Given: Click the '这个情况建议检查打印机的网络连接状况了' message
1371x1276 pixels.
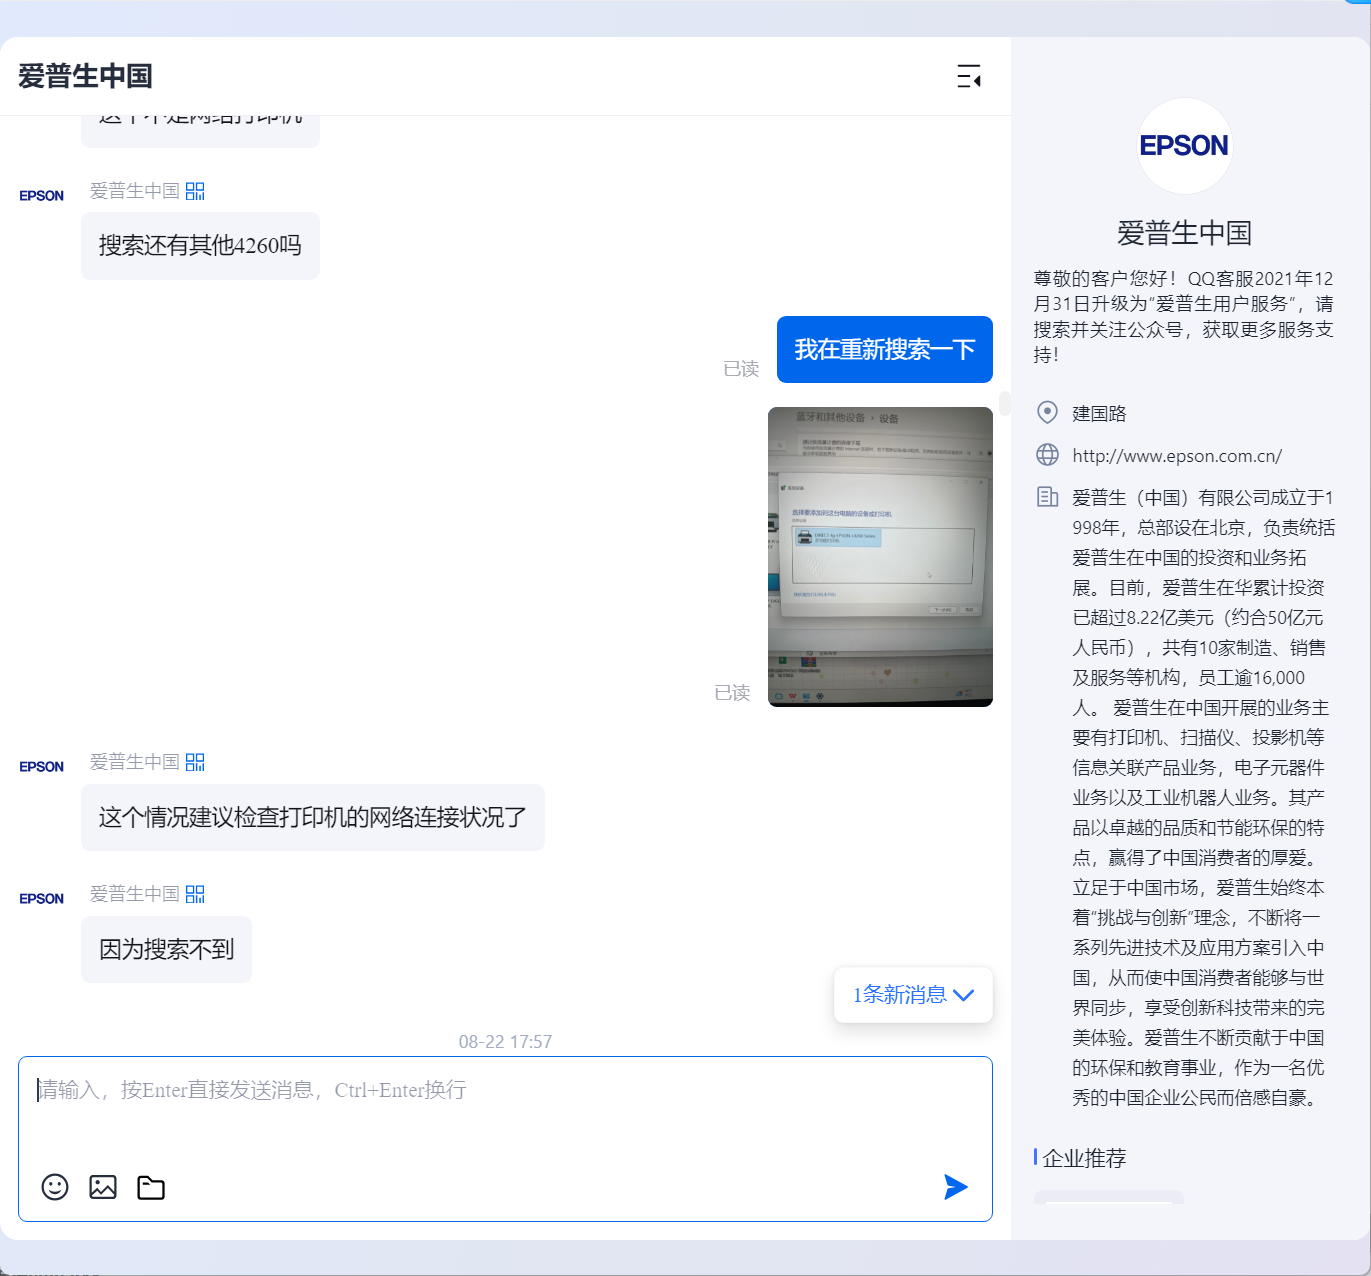Looking at the screenshot, I should 313,818.
